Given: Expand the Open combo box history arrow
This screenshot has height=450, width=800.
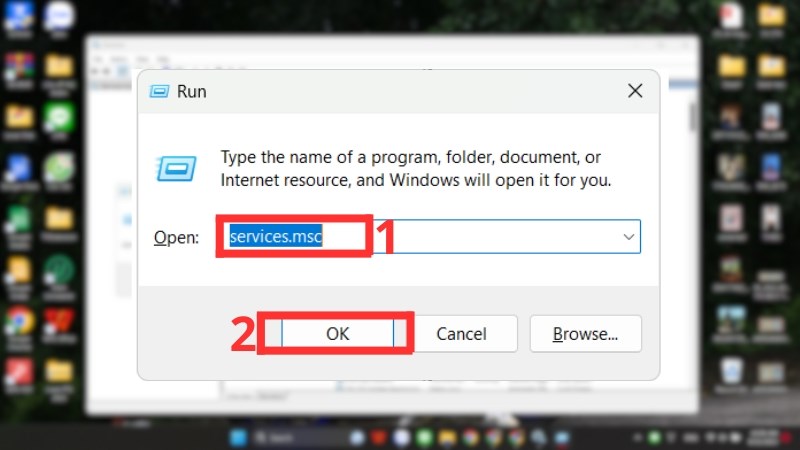Looking at the screenshot, I should coord(629,237).
